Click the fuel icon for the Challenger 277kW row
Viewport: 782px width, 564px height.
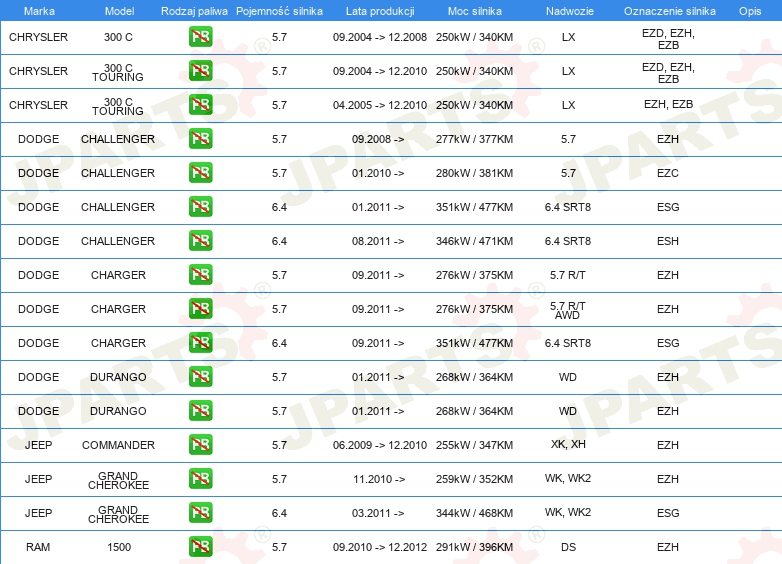click(200, 139)
